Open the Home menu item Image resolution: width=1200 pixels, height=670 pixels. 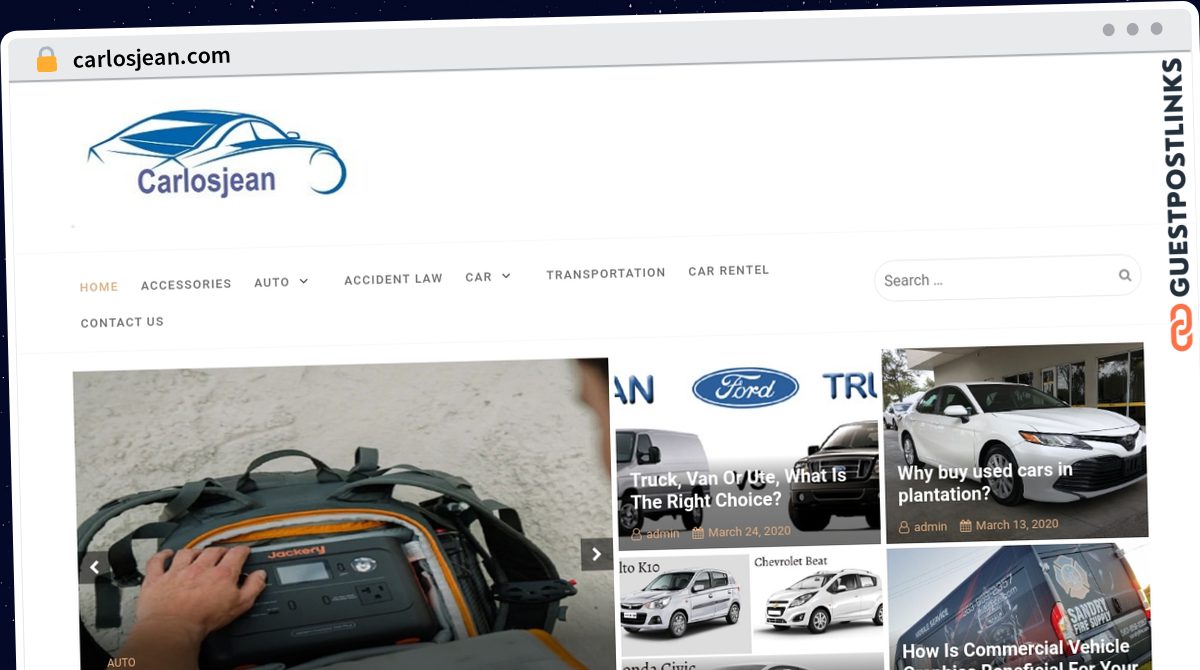click(x=99, y=287)
